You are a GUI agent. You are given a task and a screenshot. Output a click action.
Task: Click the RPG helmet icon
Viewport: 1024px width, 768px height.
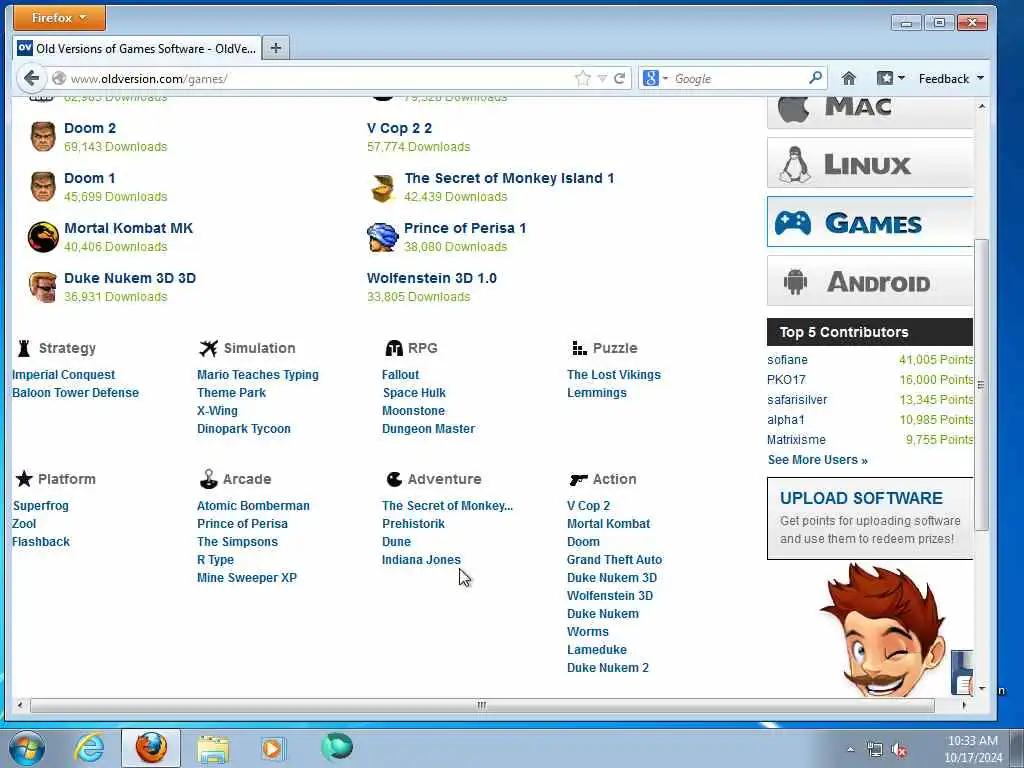pyautogui.click(x=394, y=348)
